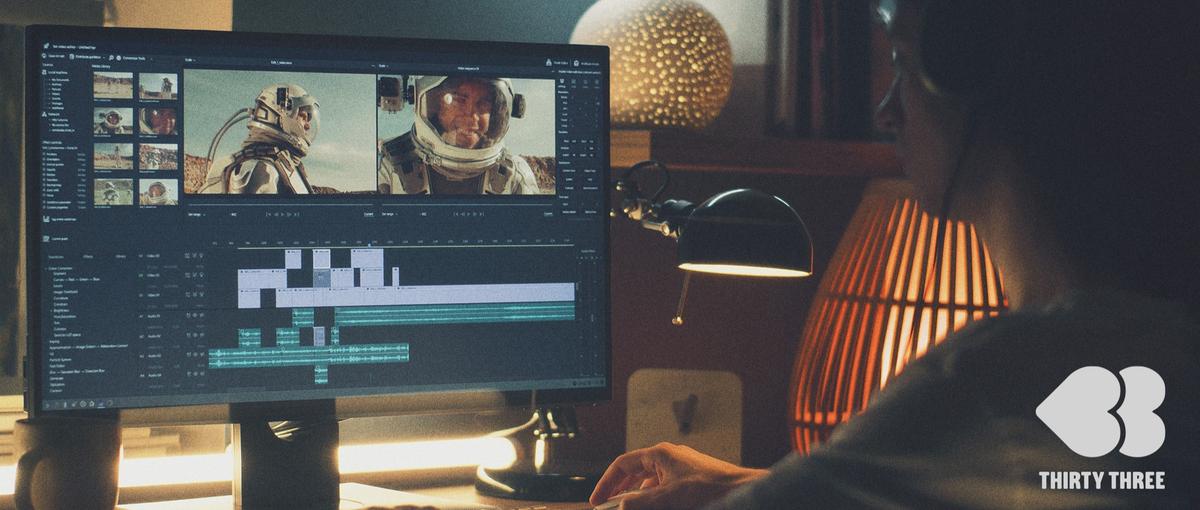Expand Local machine in the Sources tree
This screenshot has width=1200, height=510.
pyautogui.click(x=56, y=73)
